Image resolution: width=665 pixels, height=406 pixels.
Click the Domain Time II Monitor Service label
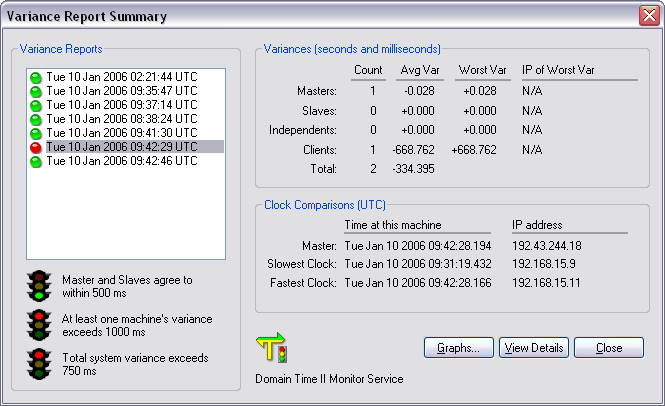click(329, 379)
